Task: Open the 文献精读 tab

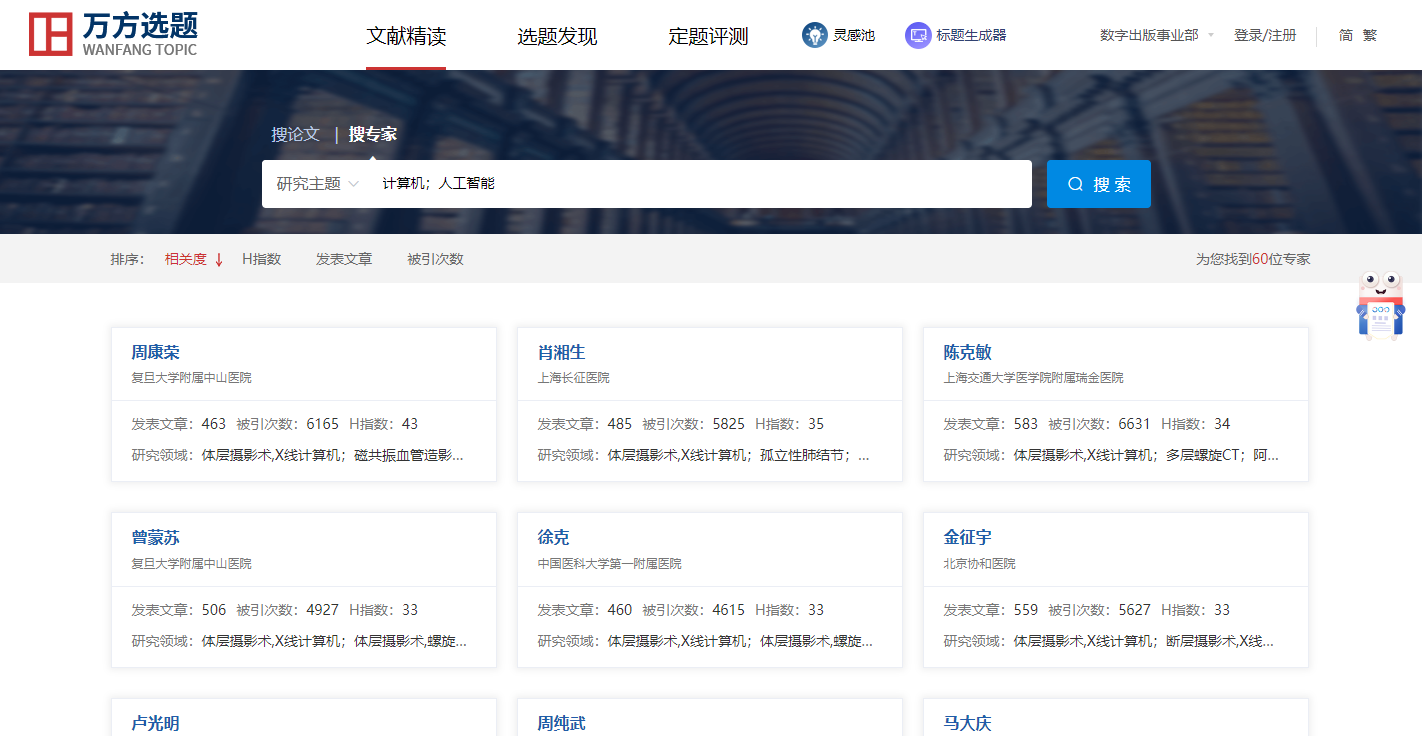Action: click(406, 37)
